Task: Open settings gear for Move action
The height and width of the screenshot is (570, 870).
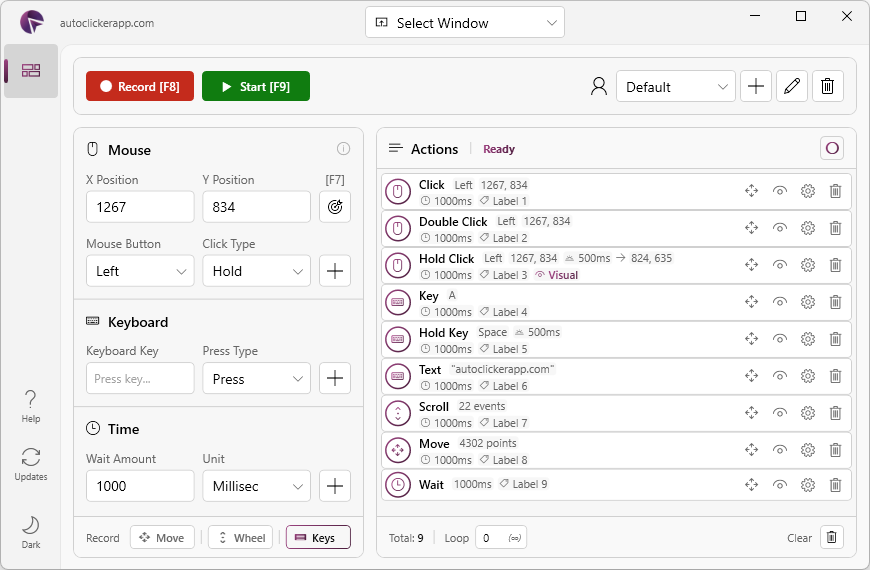Action: pos(808,450)
